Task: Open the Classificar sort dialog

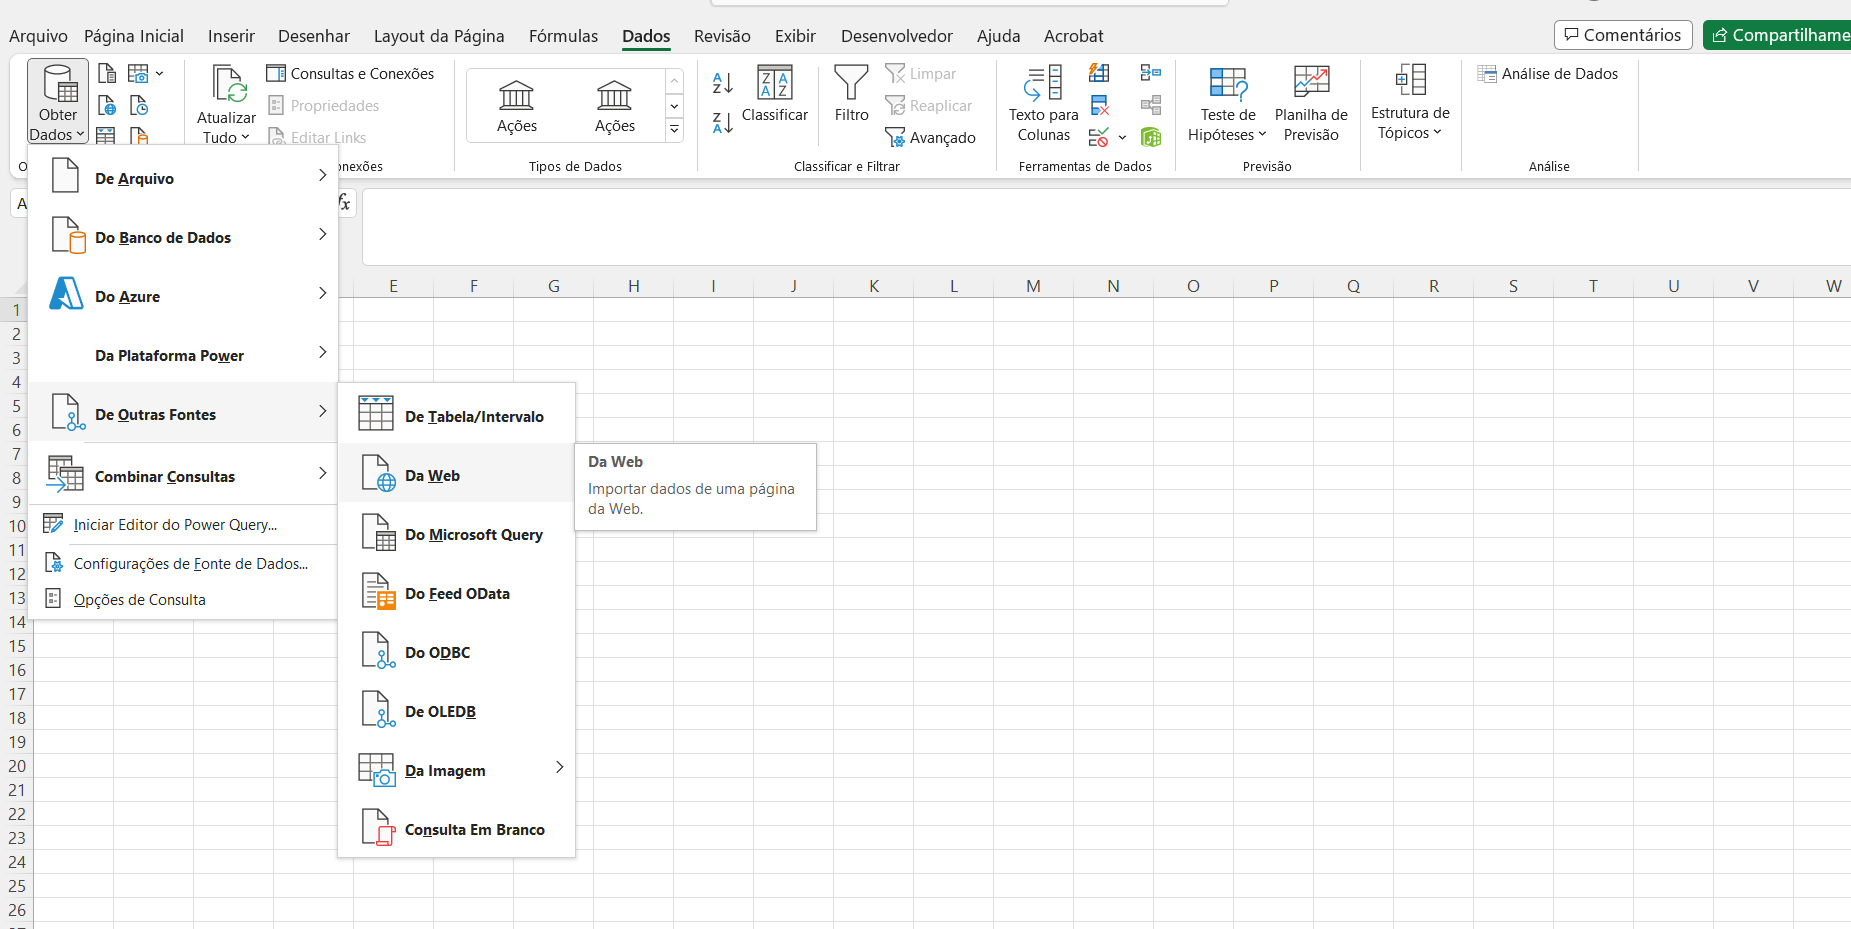Action: tap(775, 94)
